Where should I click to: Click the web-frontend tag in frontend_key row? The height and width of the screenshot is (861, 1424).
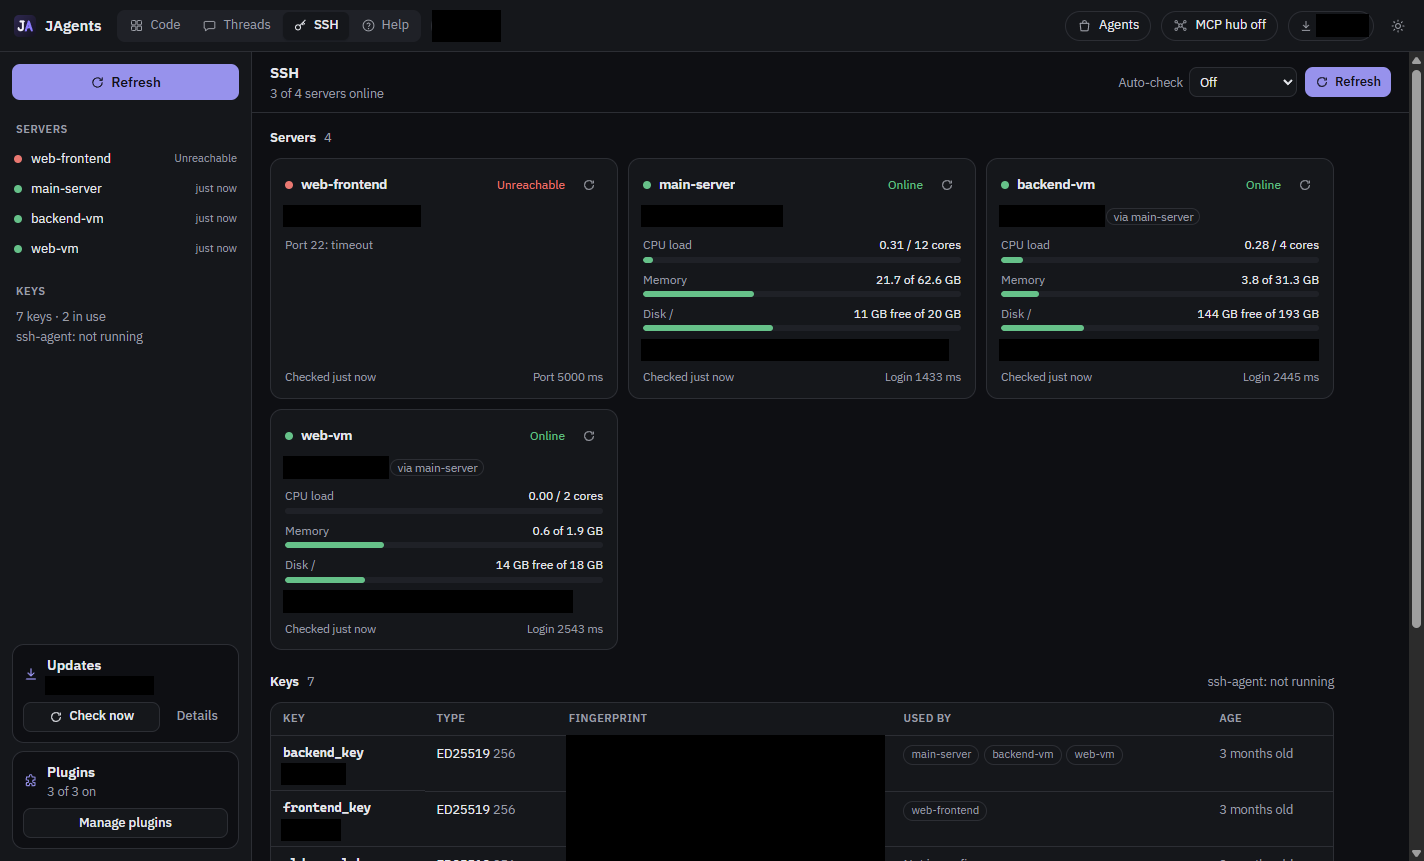tap(945, 811)
